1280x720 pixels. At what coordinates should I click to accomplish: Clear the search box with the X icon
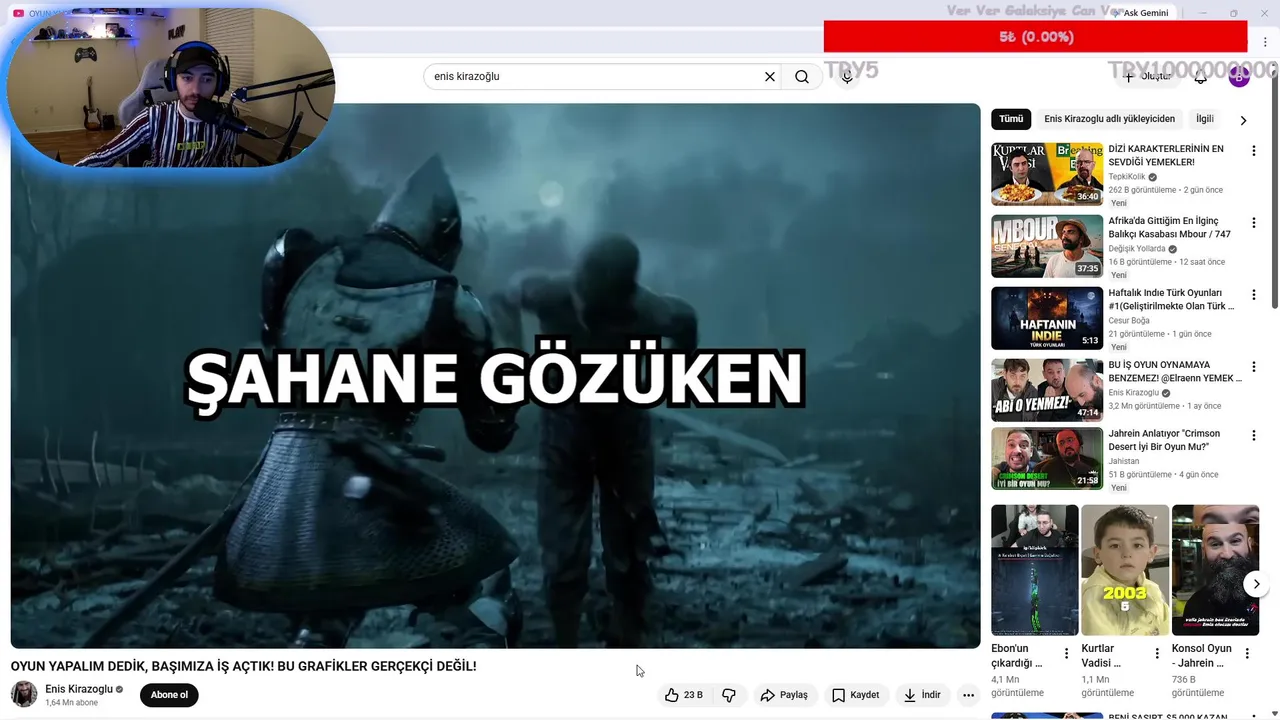[770, 77]
